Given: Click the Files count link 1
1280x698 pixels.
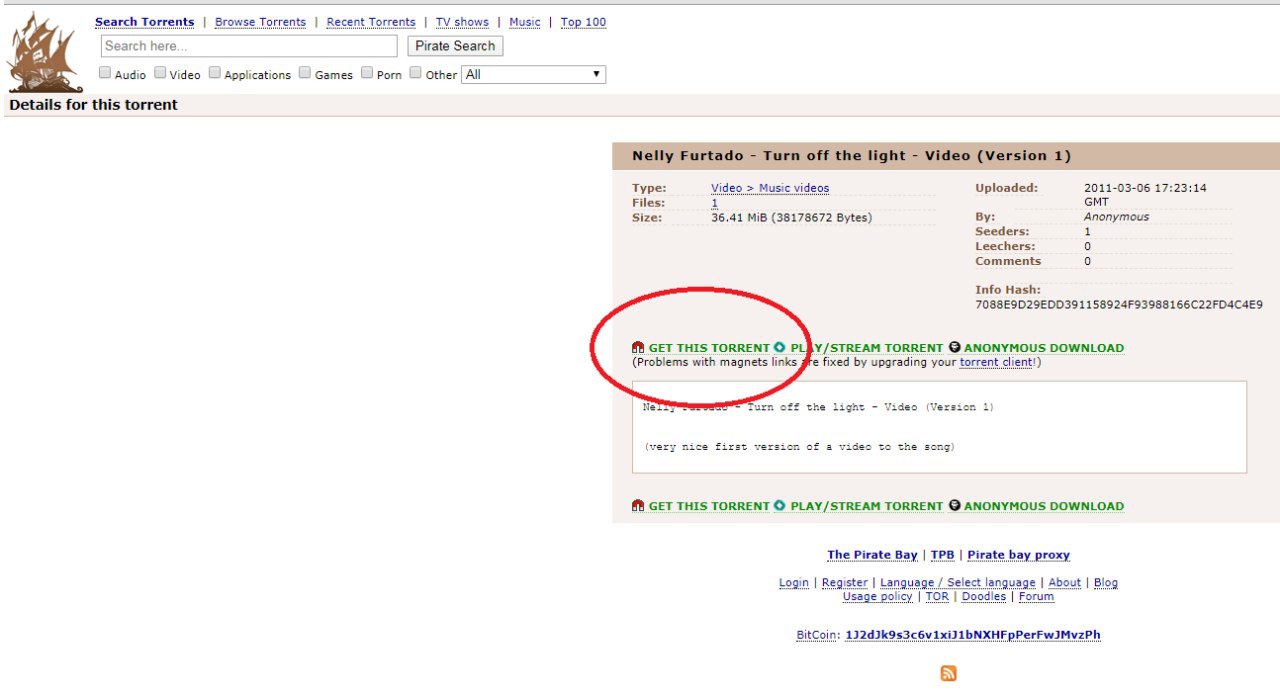Looking at the screenshot, I should pyautogui.click(x=714, y=203).
